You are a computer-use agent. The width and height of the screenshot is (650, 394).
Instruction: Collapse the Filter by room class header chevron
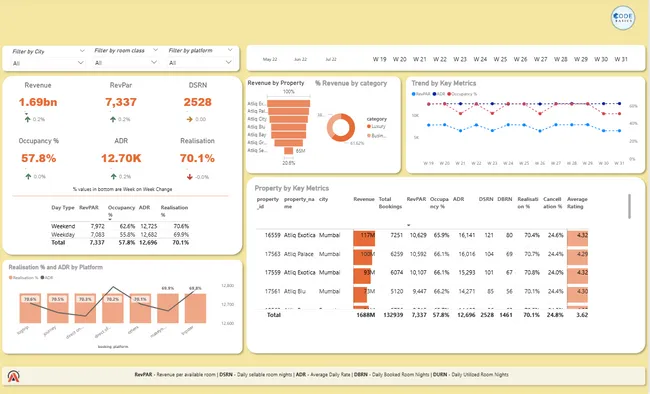[155, 50]
